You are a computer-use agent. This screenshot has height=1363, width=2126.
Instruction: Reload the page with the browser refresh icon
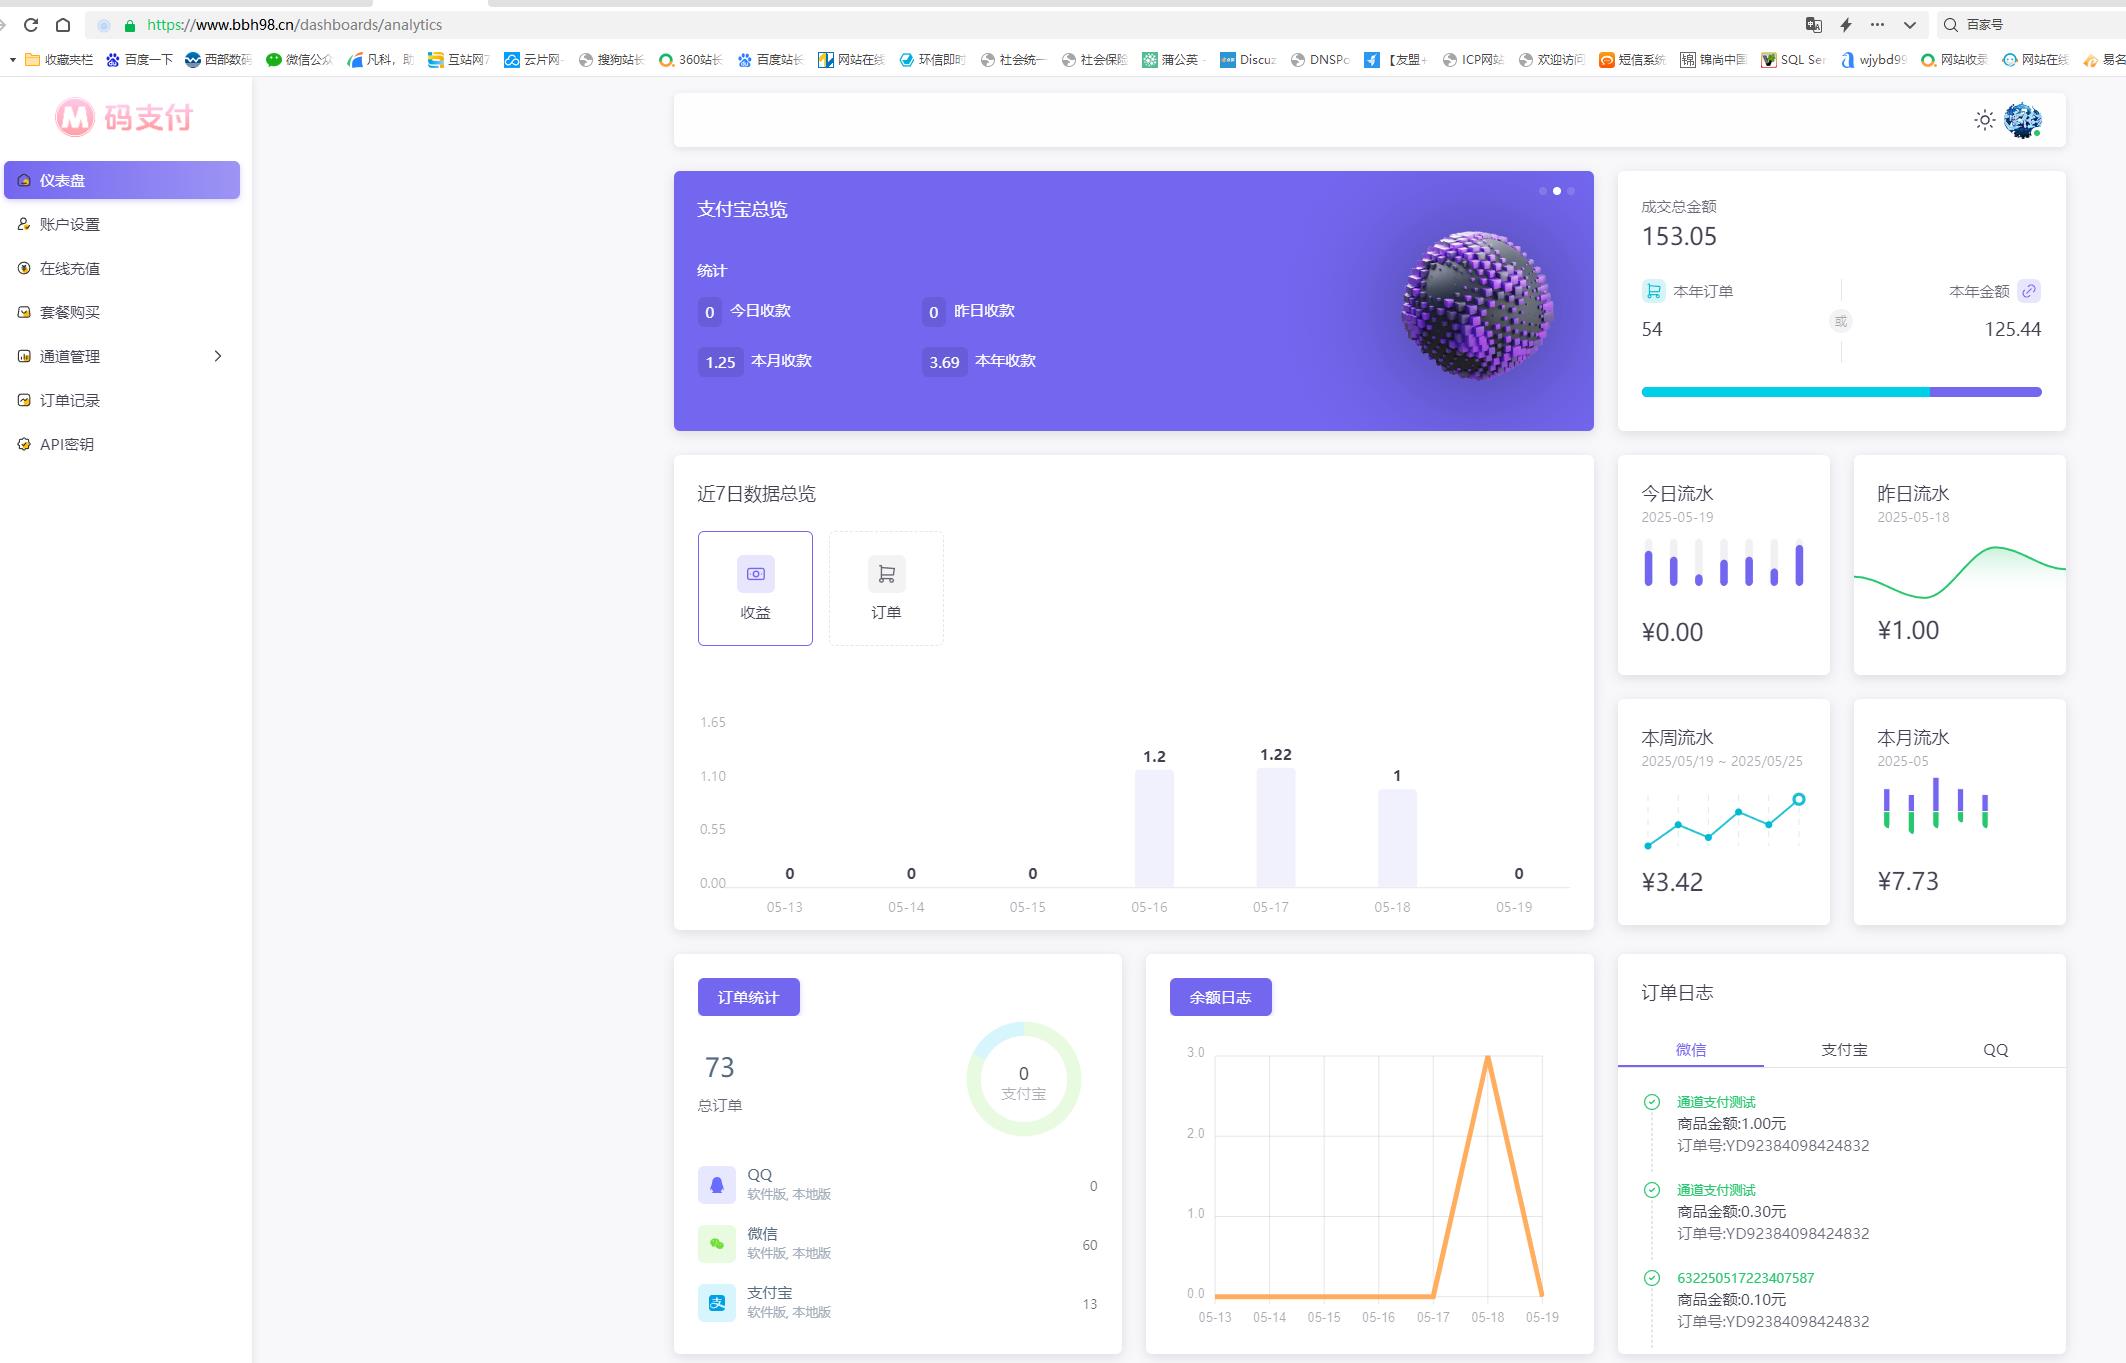[31, 25]
